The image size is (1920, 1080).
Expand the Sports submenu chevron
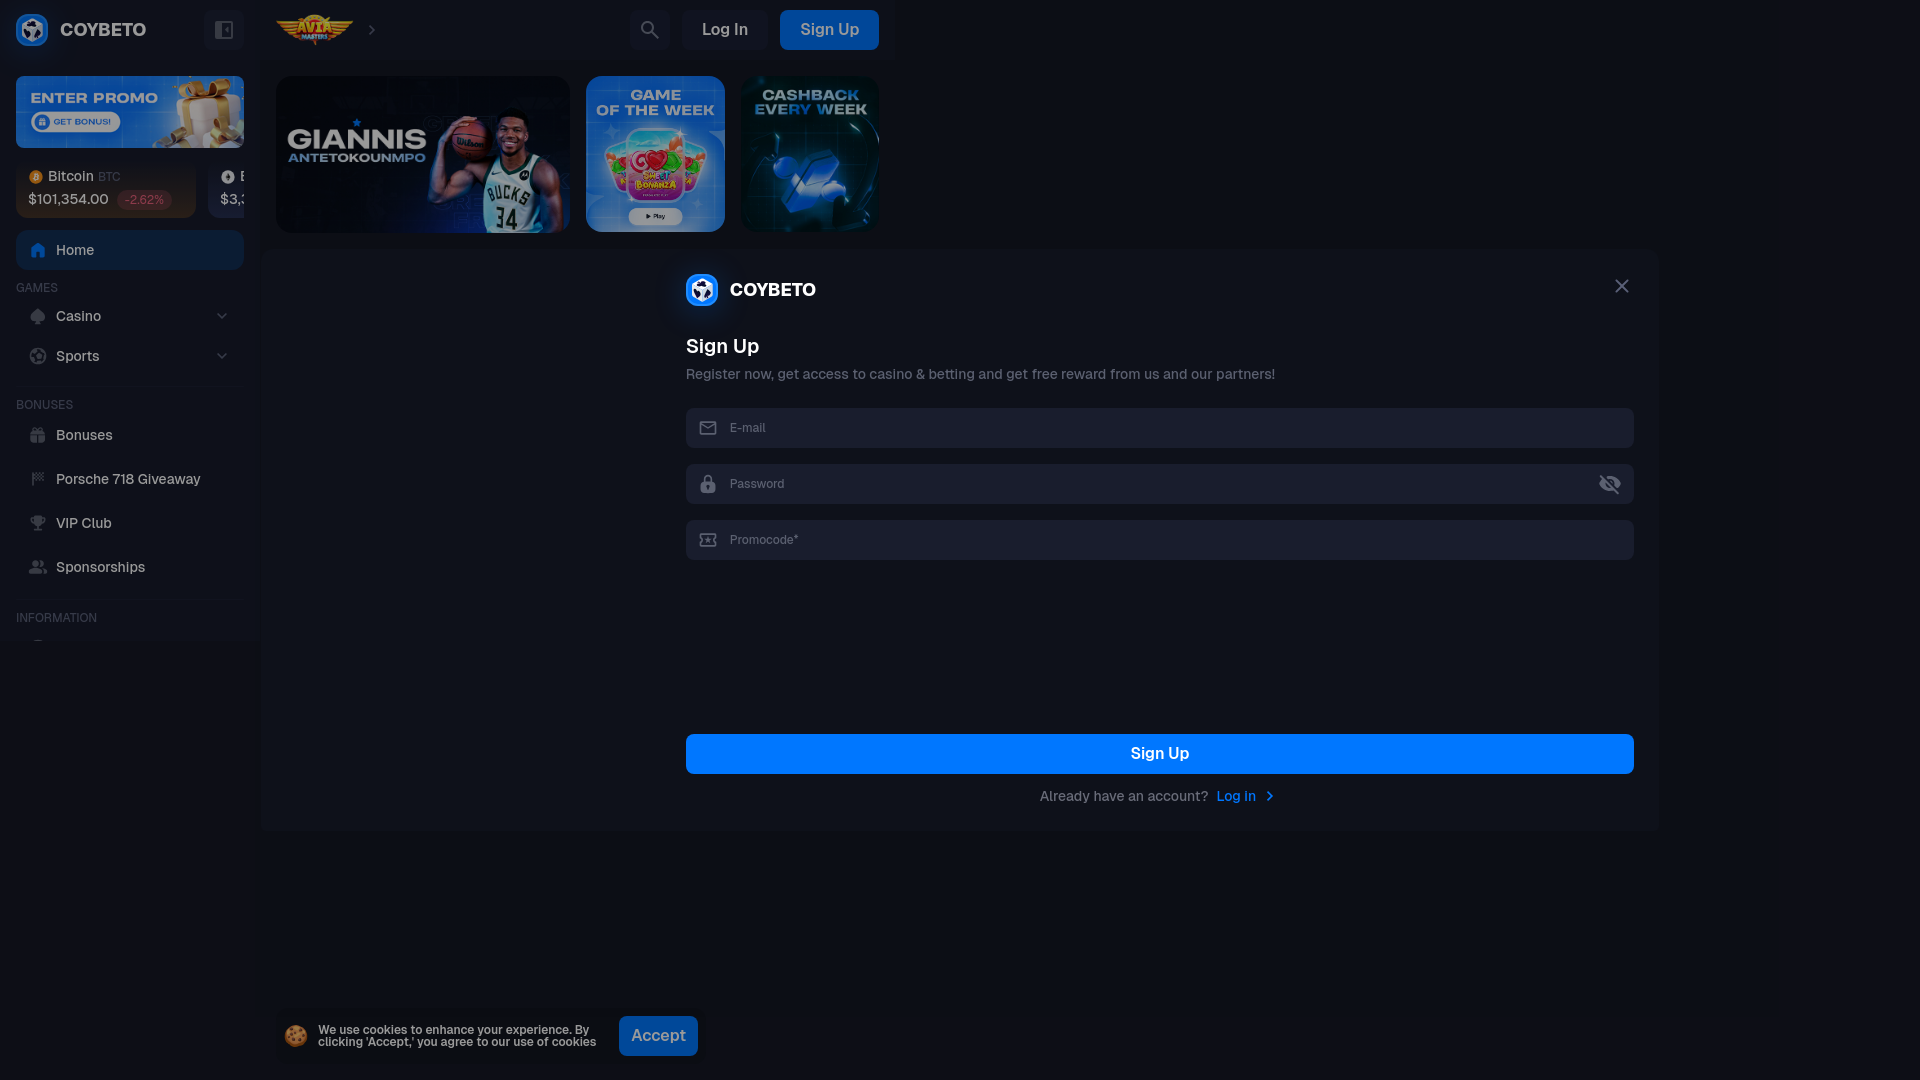[222, 356]
